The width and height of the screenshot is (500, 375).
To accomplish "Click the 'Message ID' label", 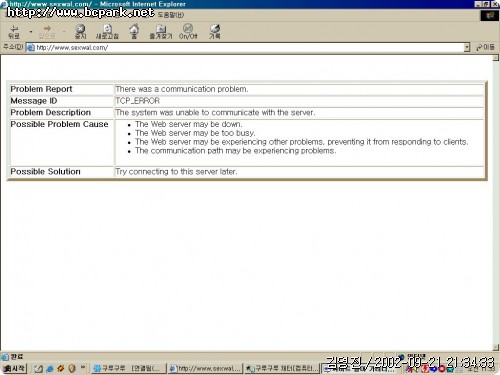I will tap(34, 101).
